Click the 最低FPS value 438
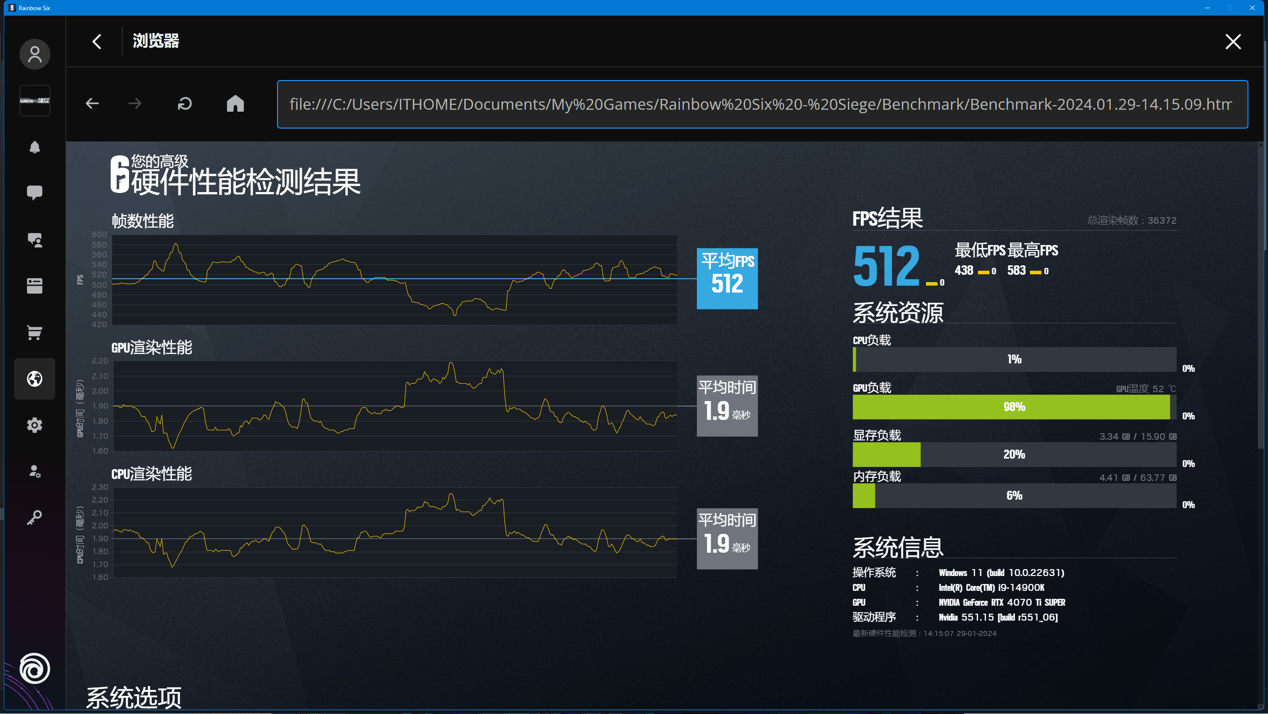Viewport: 1268px width, 714px height. click(964, 271)
